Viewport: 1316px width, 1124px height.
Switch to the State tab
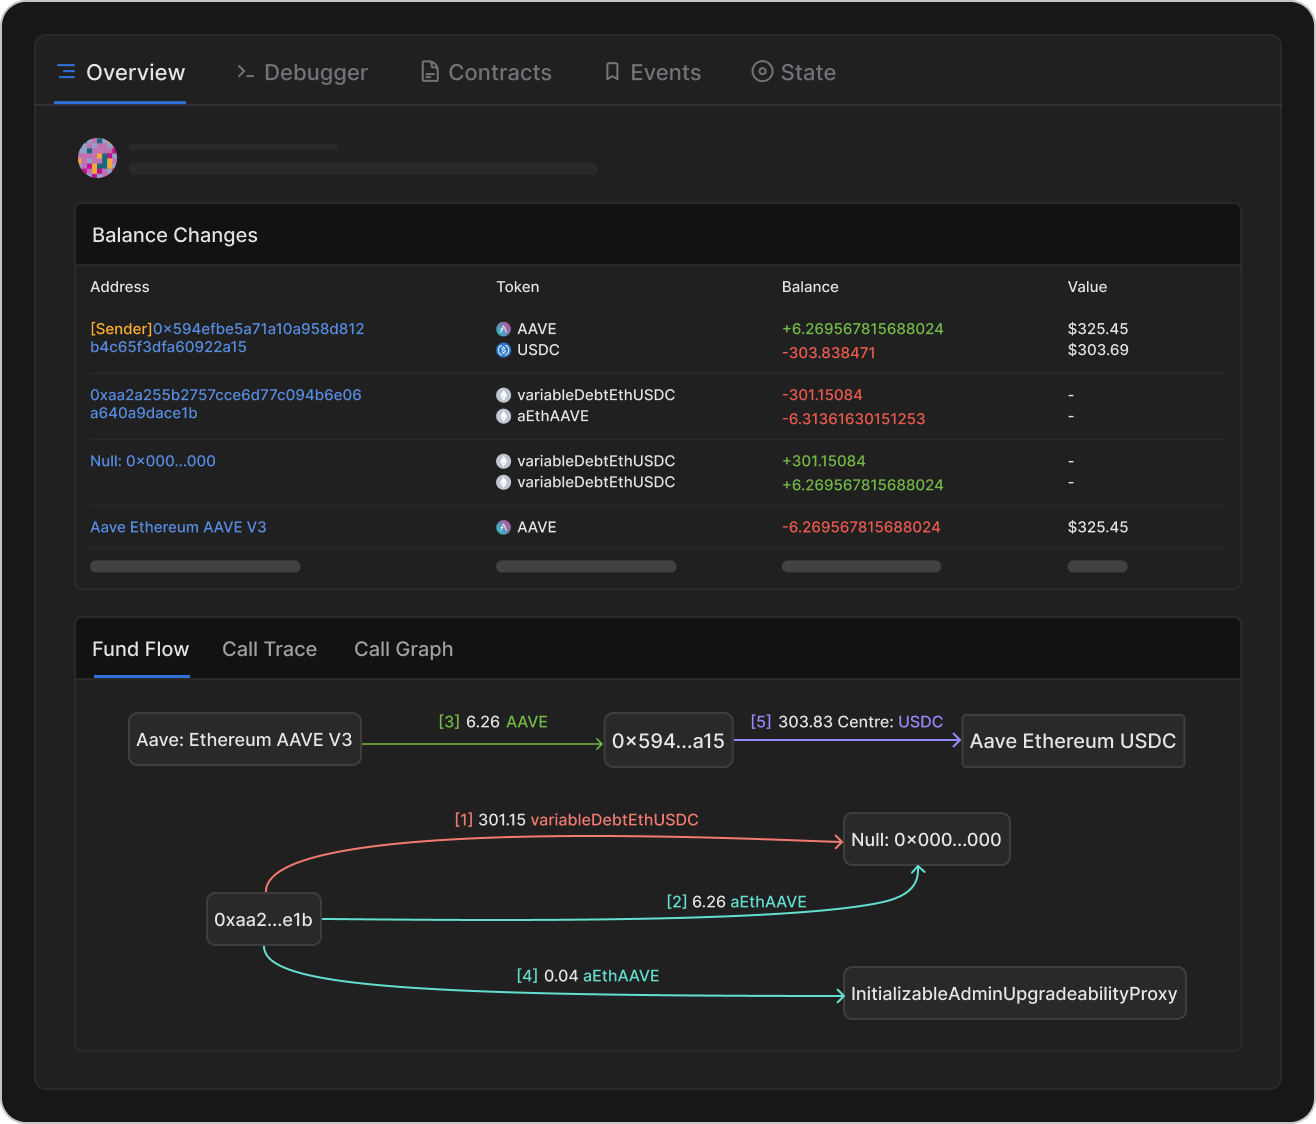(794, 72)
